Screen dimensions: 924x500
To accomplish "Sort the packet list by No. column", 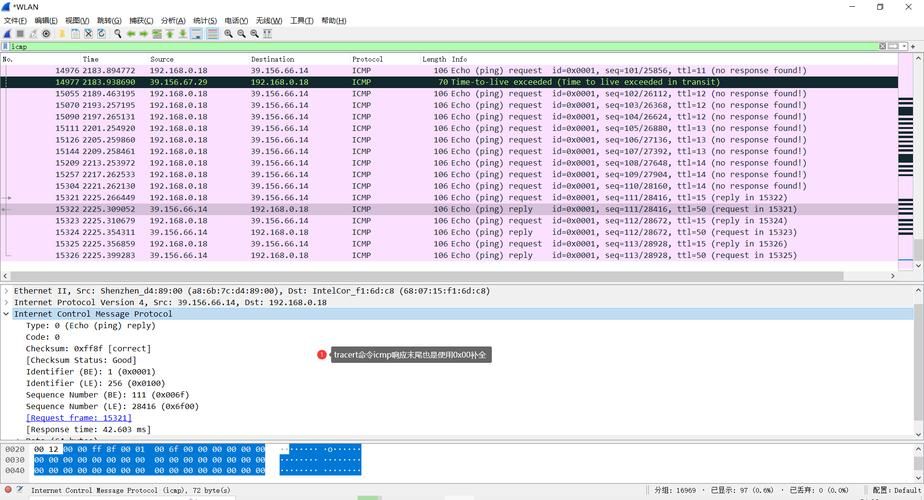I will click(x=8, y=59).
